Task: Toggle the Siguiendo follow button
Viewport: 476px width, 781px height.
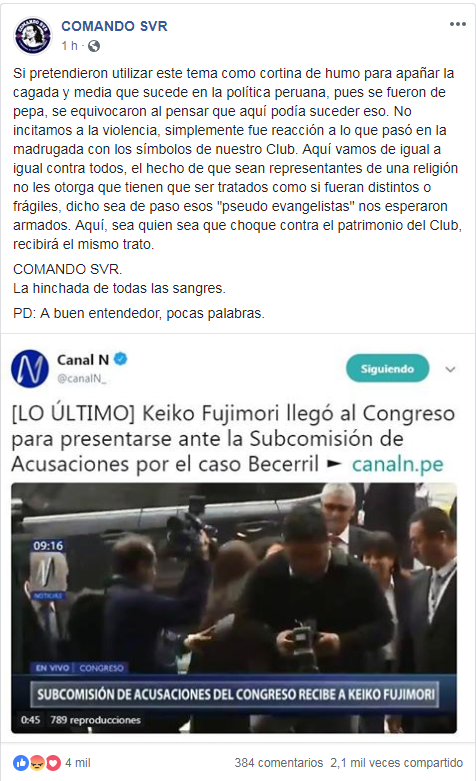Action: tap(387, 369)
